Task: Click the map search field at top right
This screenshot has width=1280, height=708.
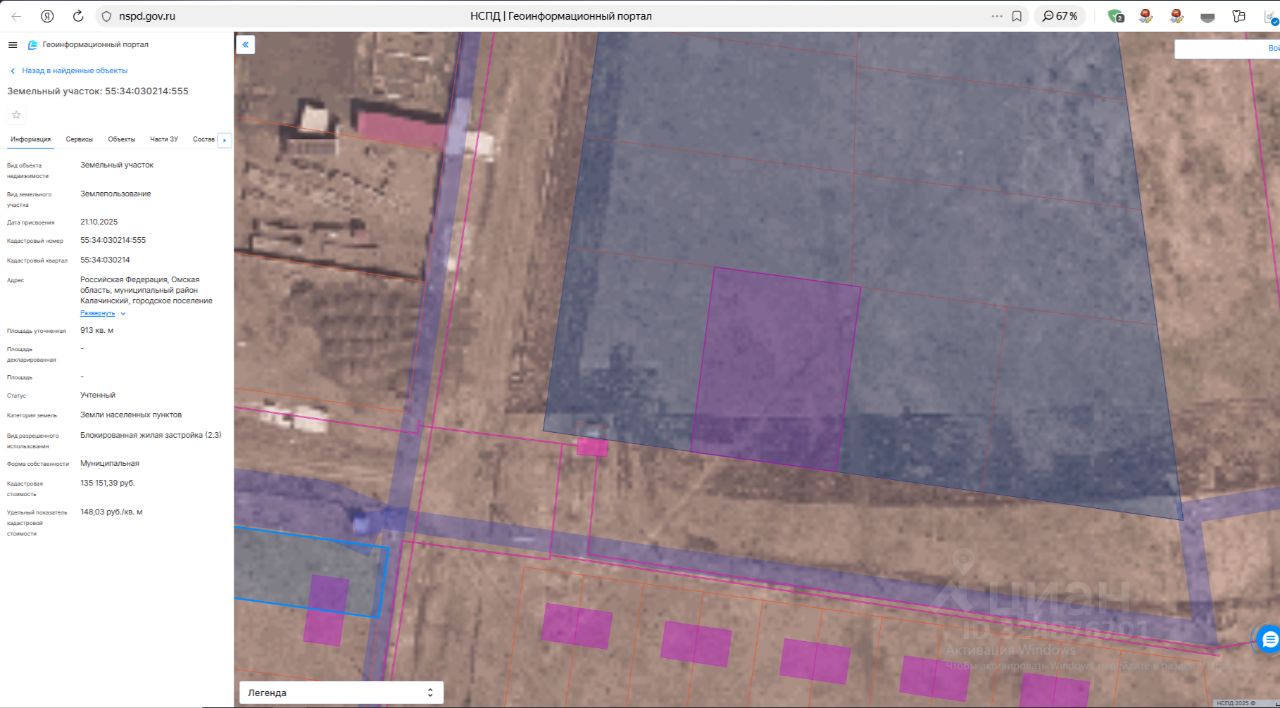Action: pyautogui.click(x=1227, y=48)
